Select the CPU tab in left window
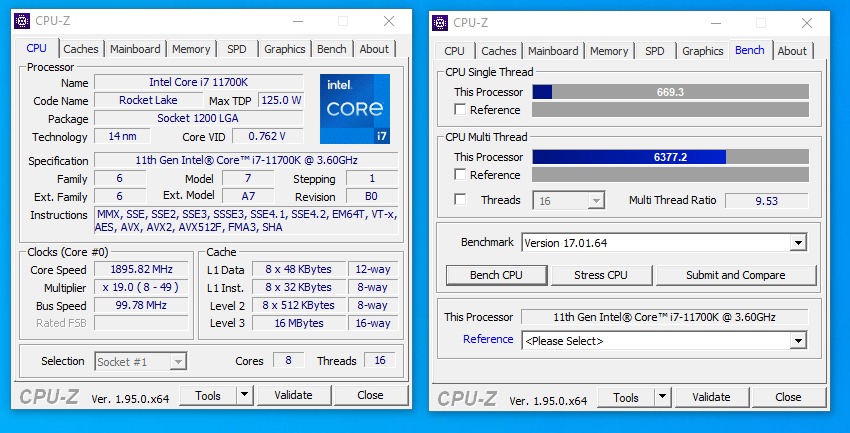The image size is (850, 433). 36,48
